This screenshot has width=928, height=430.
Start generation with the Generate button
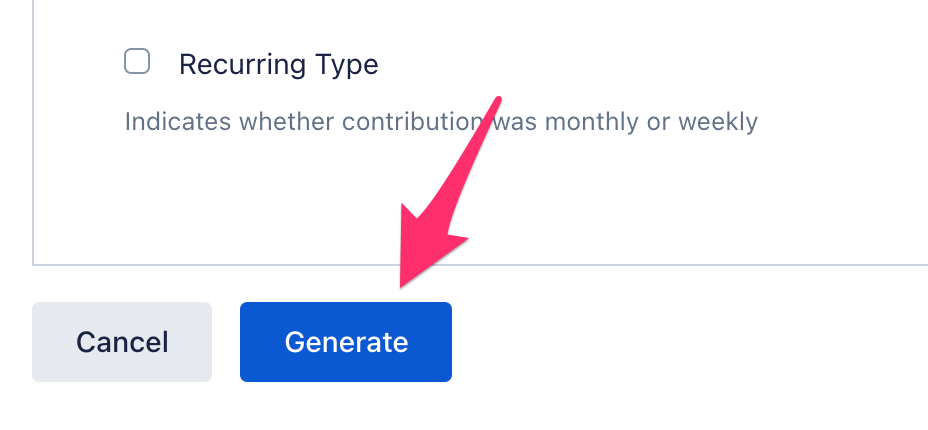coord(346,342)
